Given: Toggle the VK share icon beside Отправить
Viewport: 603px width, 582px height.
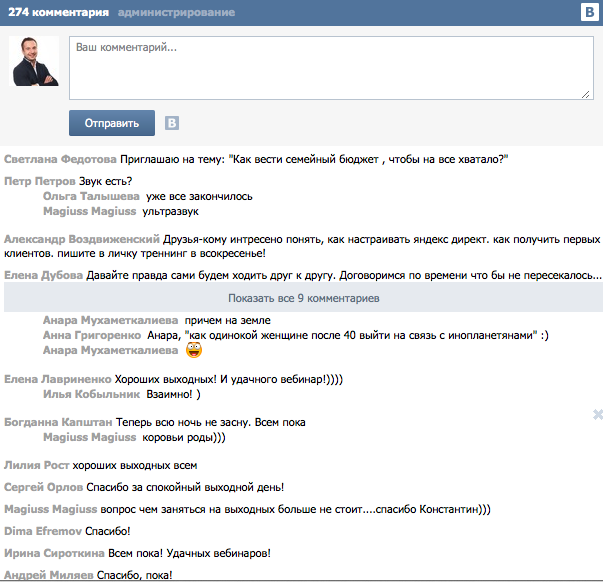Looking at the screenshot, I should pyautogui.click(x=172, y=123).
